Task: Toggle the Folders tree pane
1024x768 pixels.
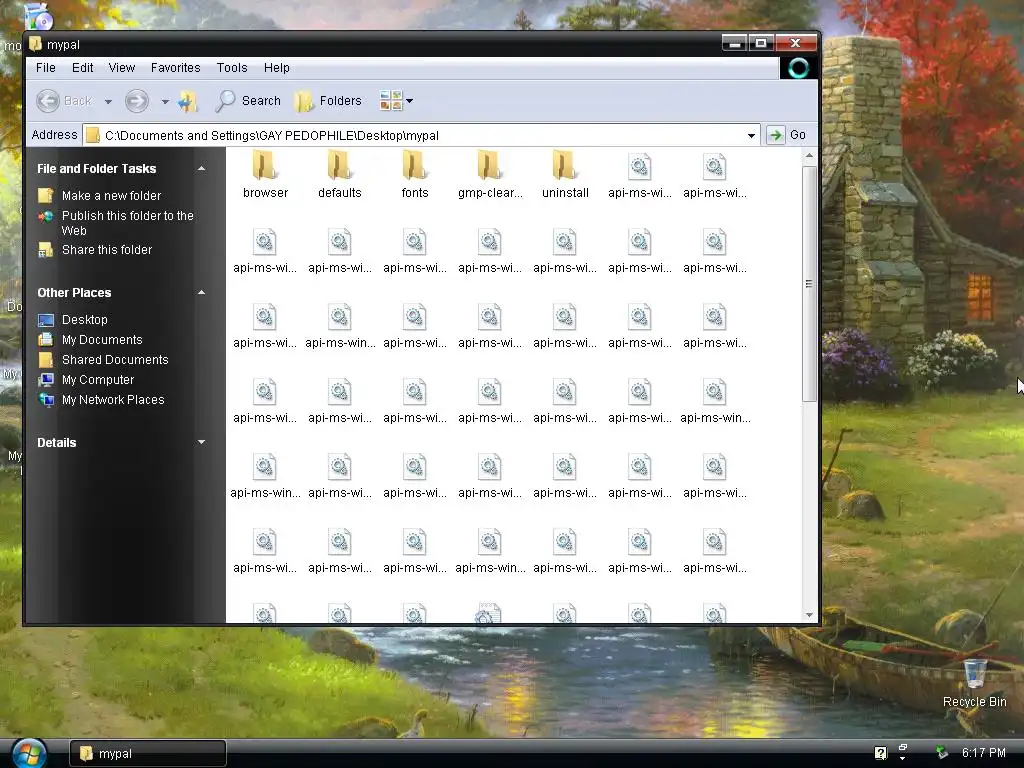Action: (328, 101)
